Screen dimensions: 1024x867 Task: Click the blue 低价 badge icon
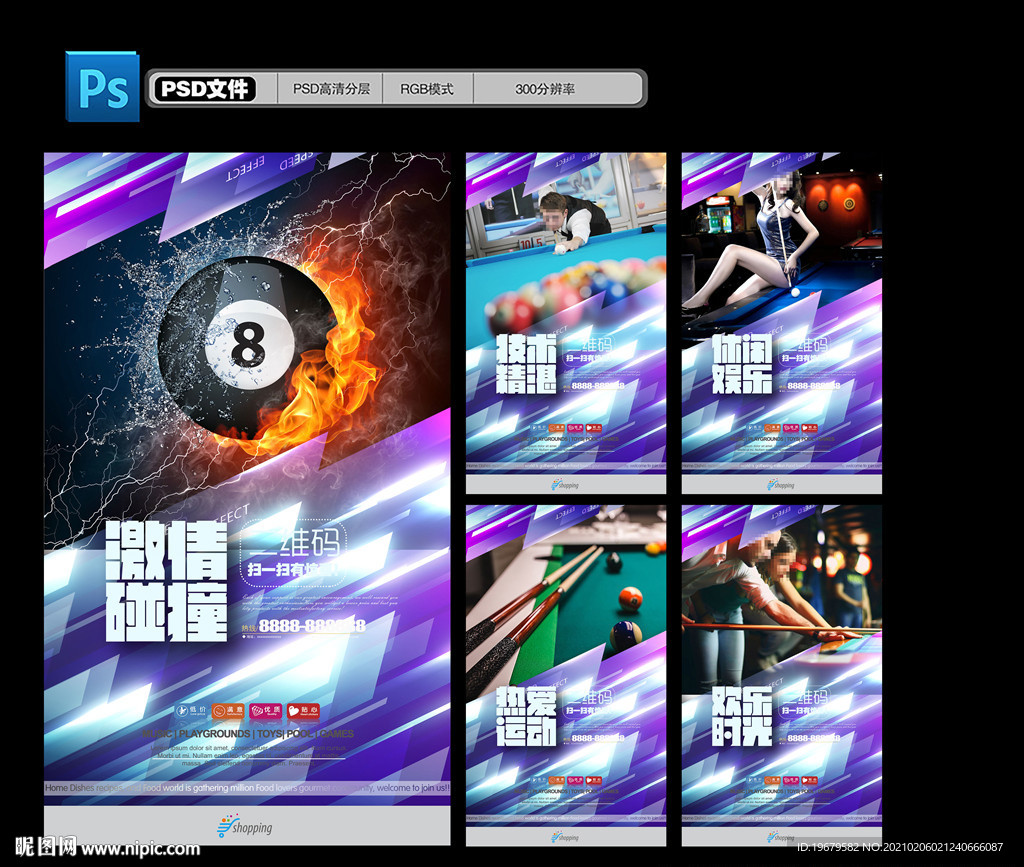(x=191, y=711)
